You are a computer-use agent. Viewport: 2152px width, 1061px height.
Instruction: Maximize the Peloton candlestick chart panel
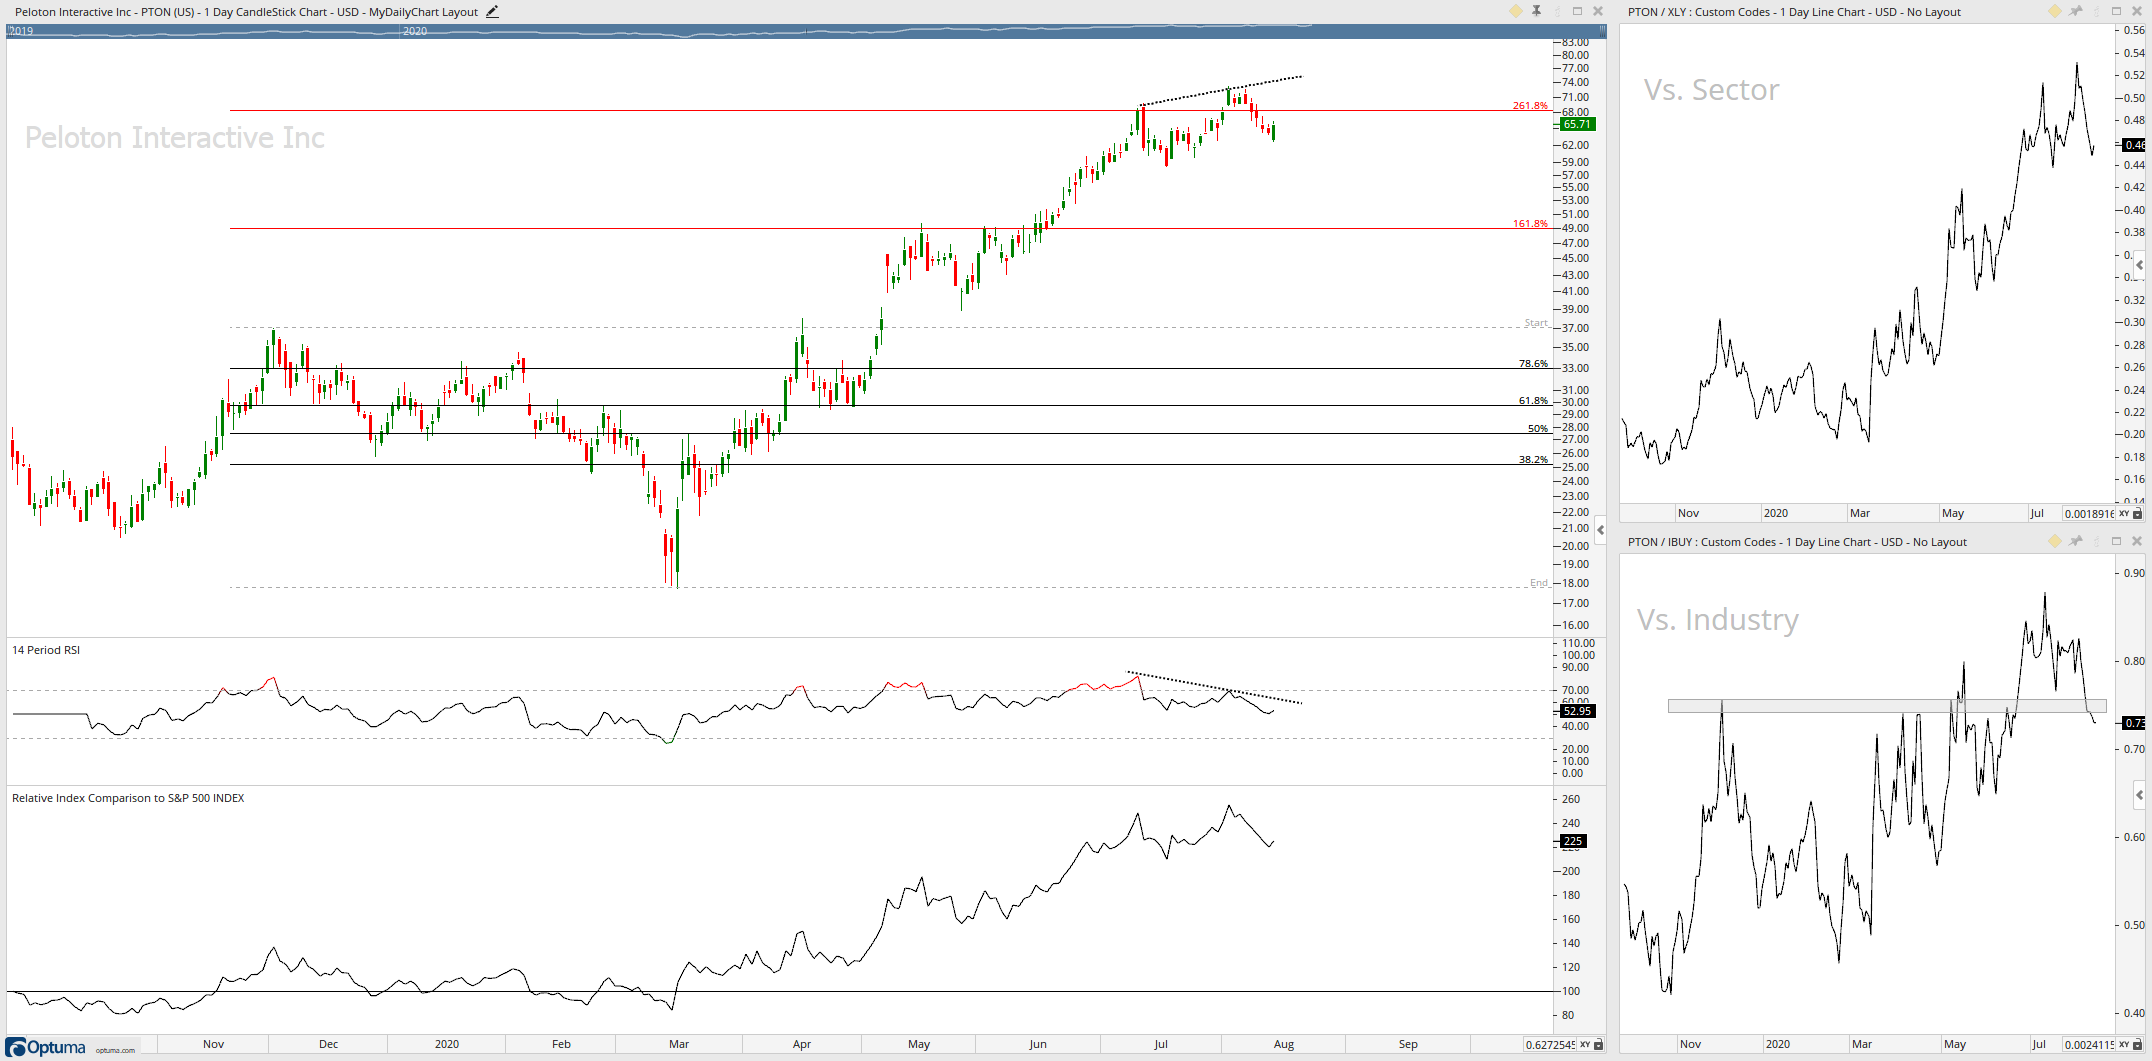[1578, 11]
